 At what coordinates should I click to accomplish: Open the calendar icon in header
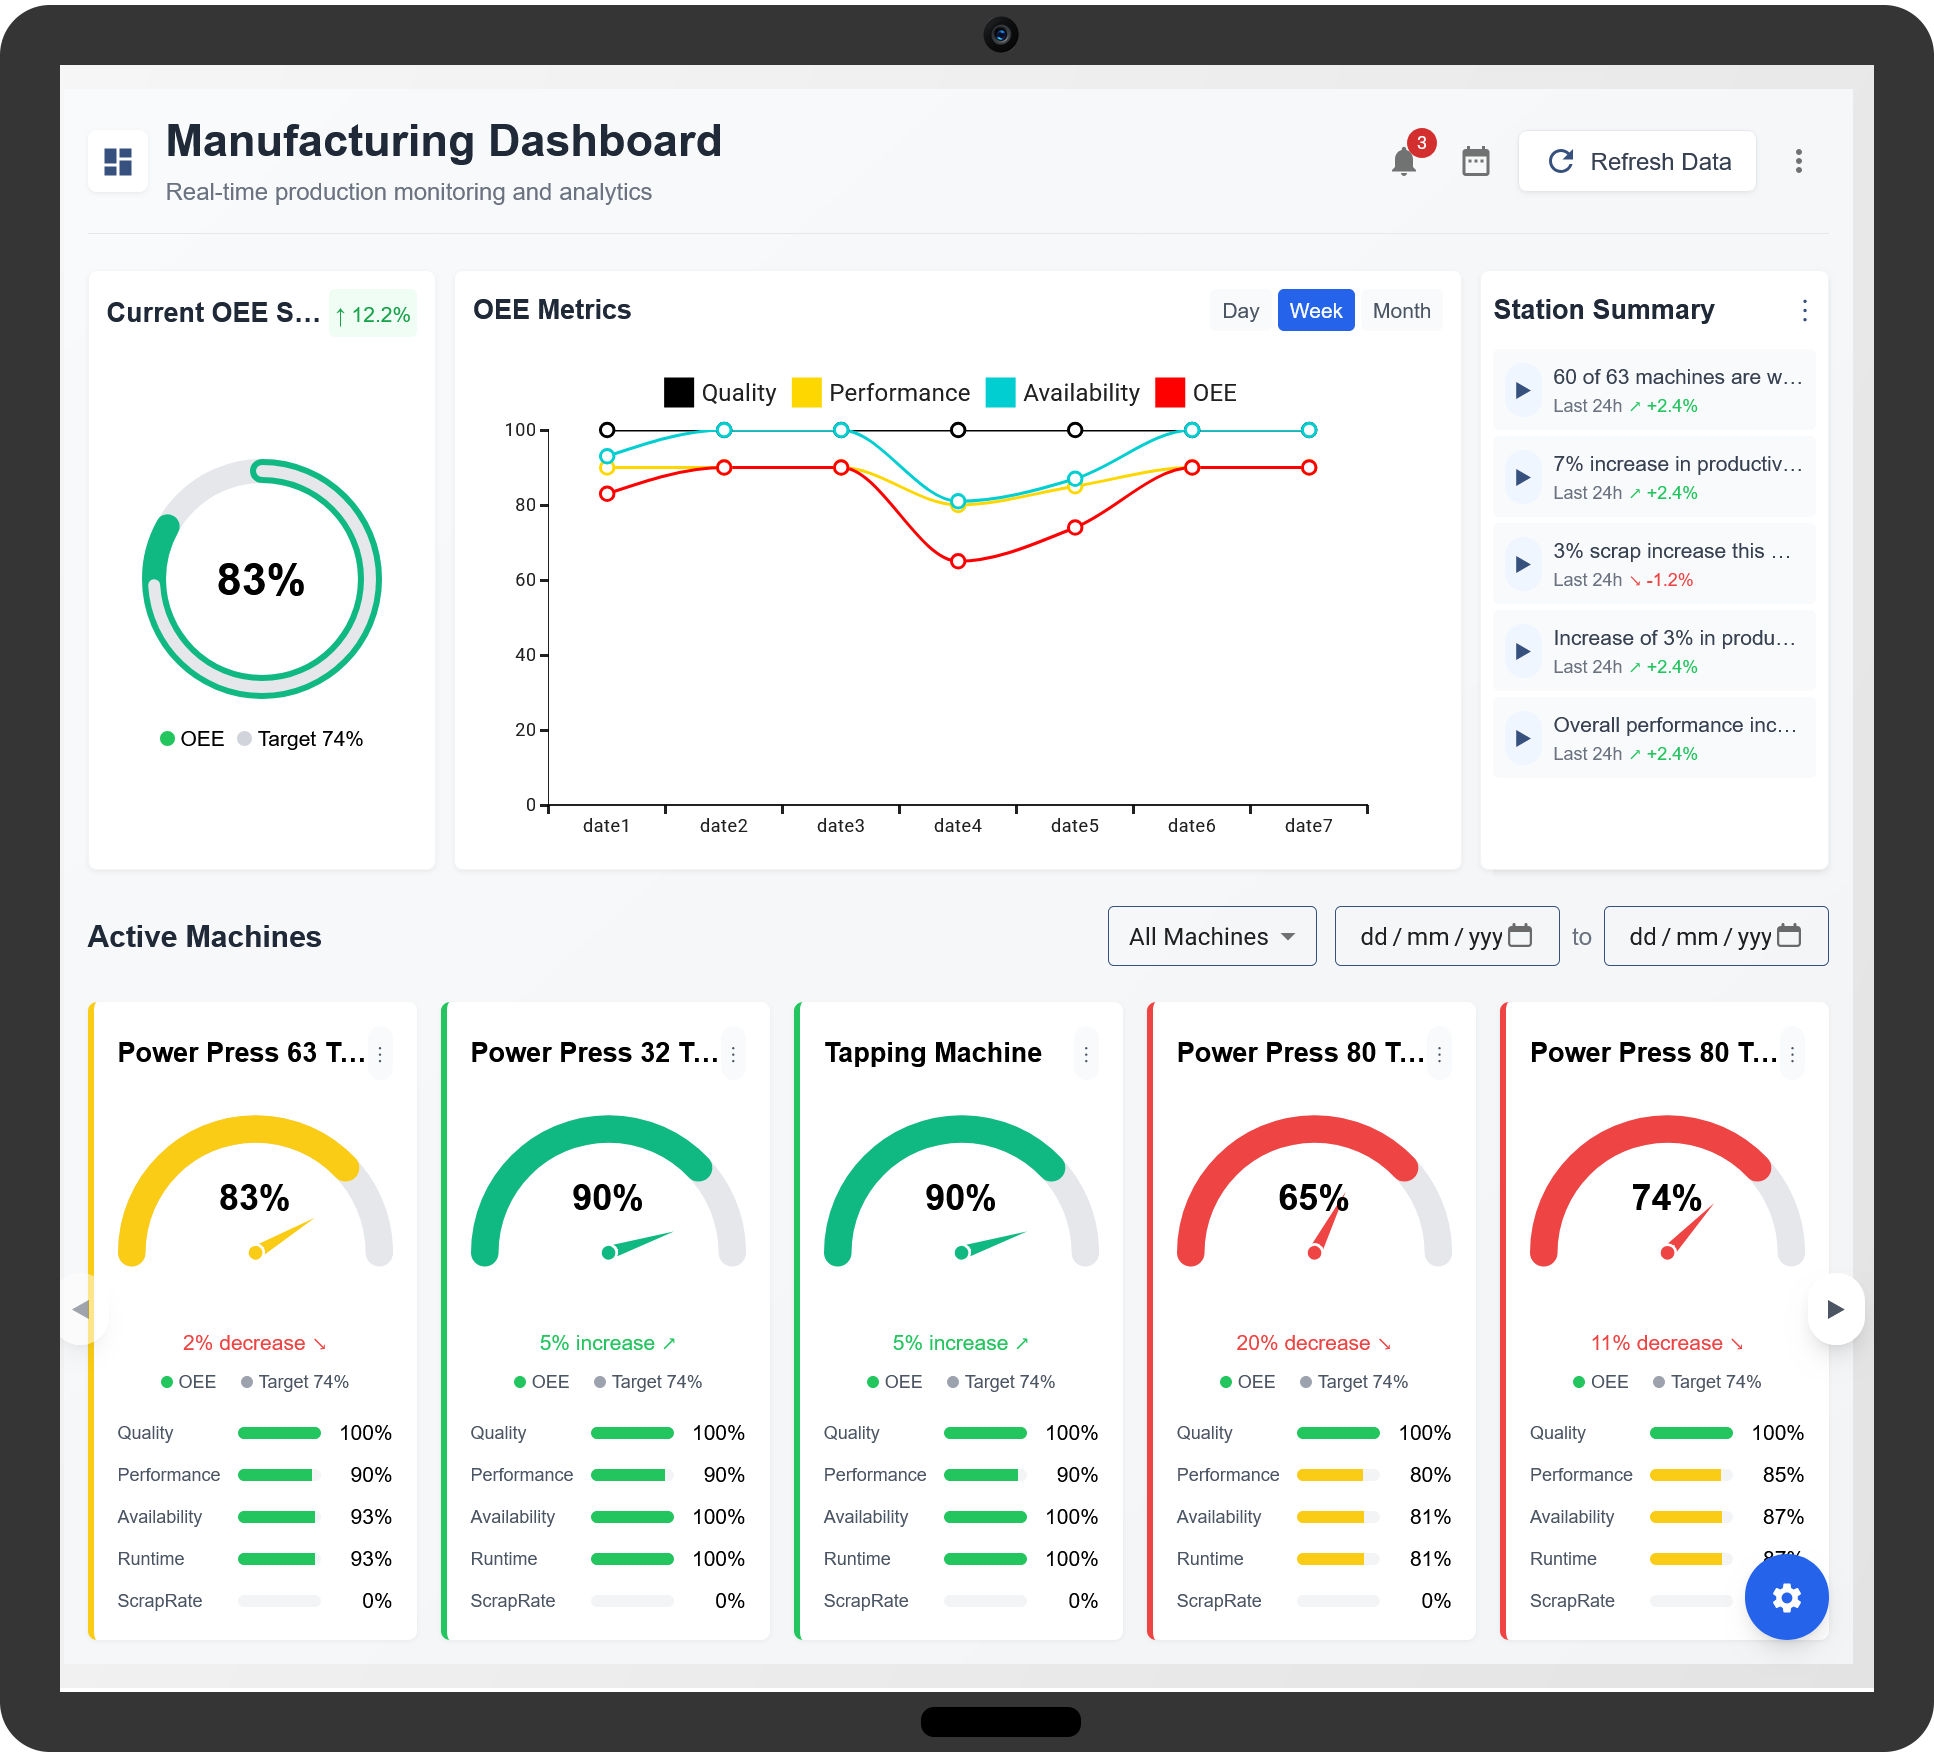(1475, 161)
